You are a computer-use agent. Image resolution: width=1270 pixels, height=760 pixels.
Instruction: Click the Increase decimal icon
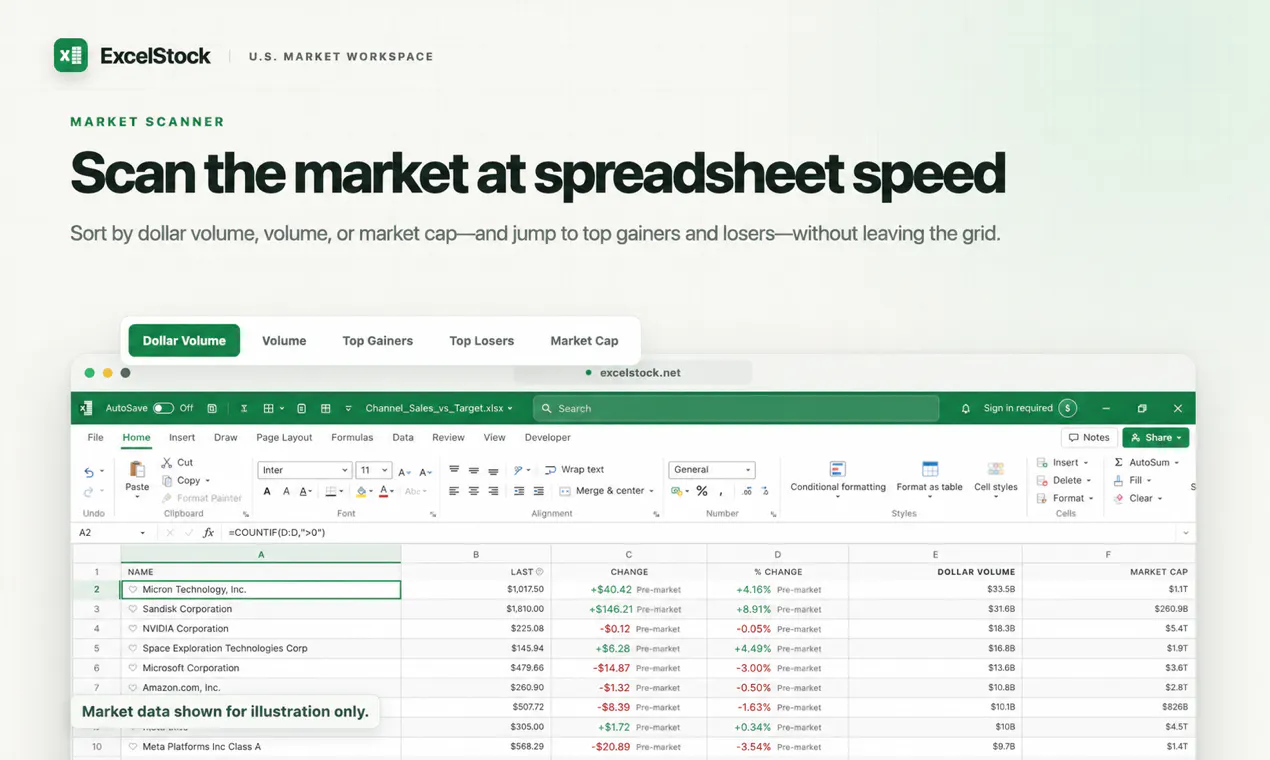(747, 491)
